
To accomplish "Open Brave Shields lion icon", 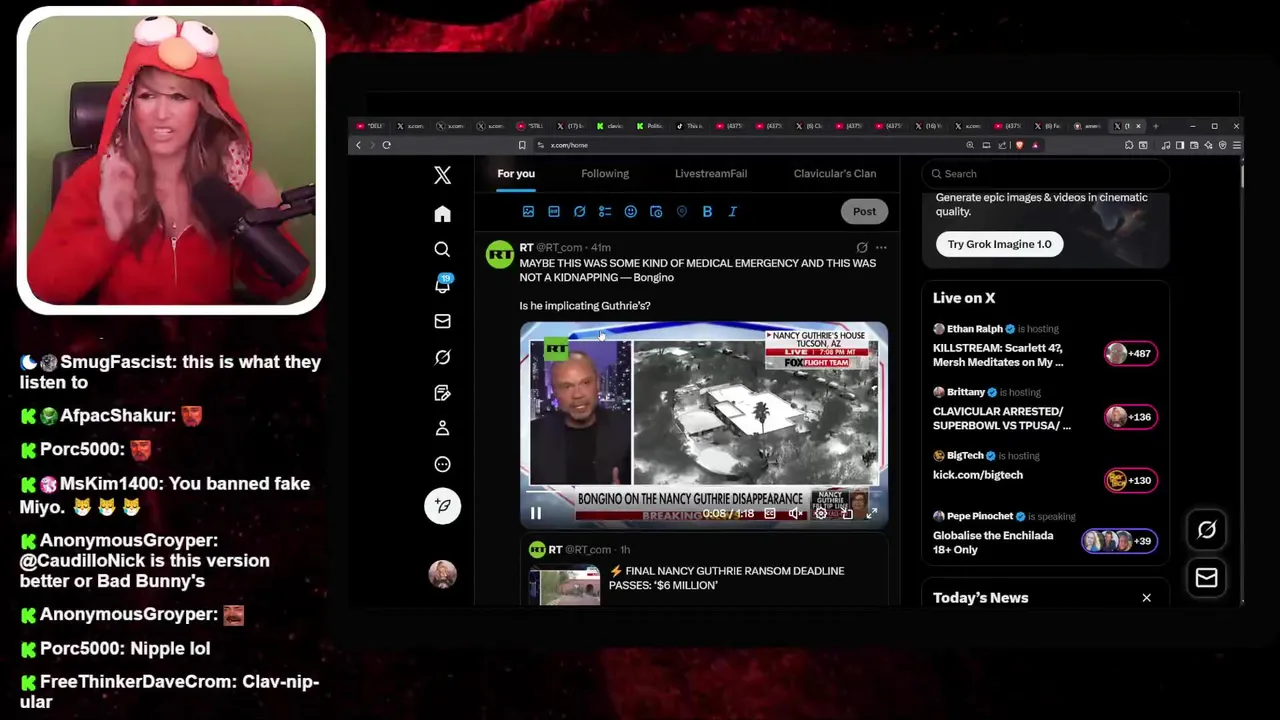I will point(1019,146).
